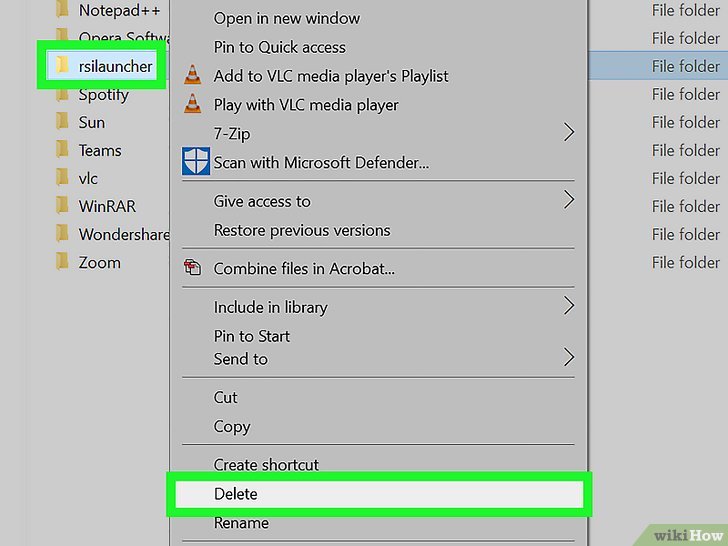Expand the Include in library submenu arrow

(569, 306)
